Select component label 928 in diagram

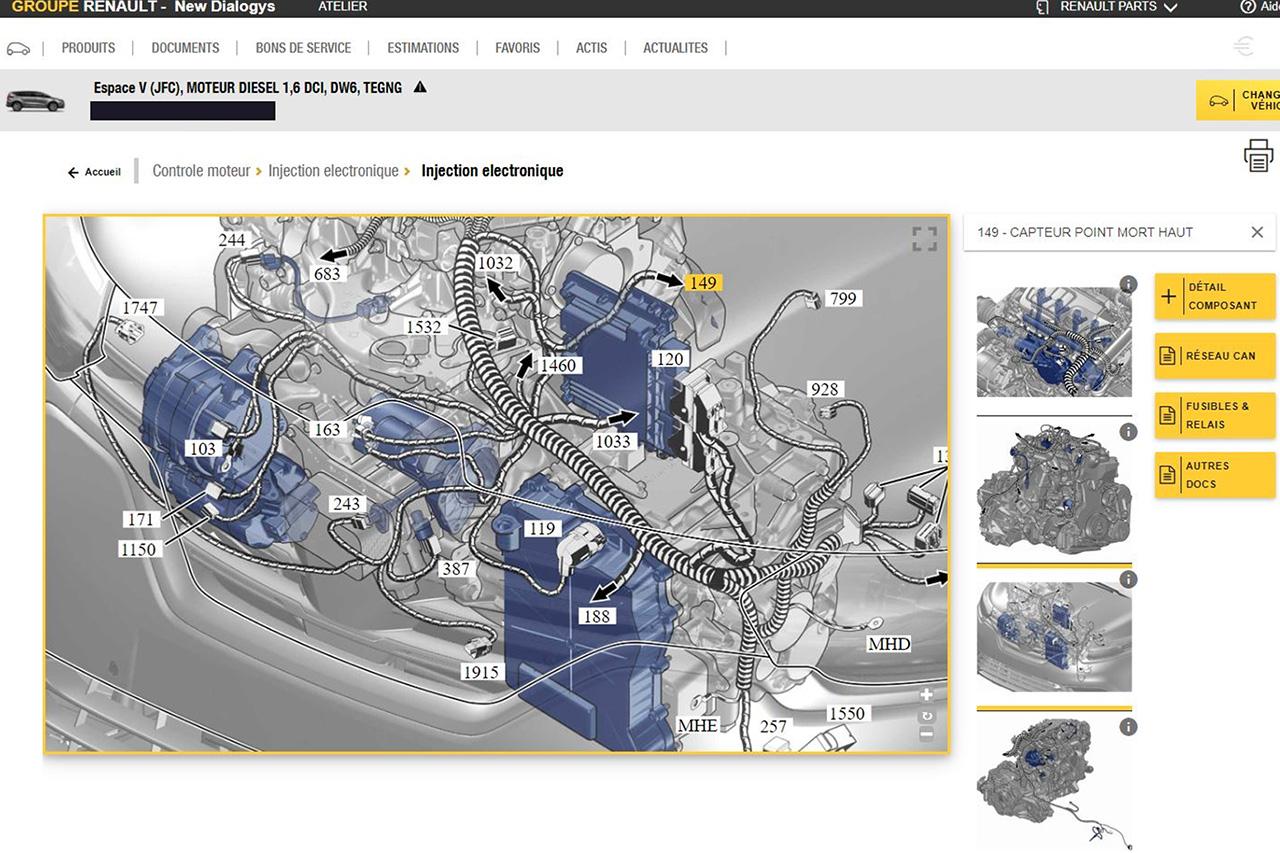(825, 389)
